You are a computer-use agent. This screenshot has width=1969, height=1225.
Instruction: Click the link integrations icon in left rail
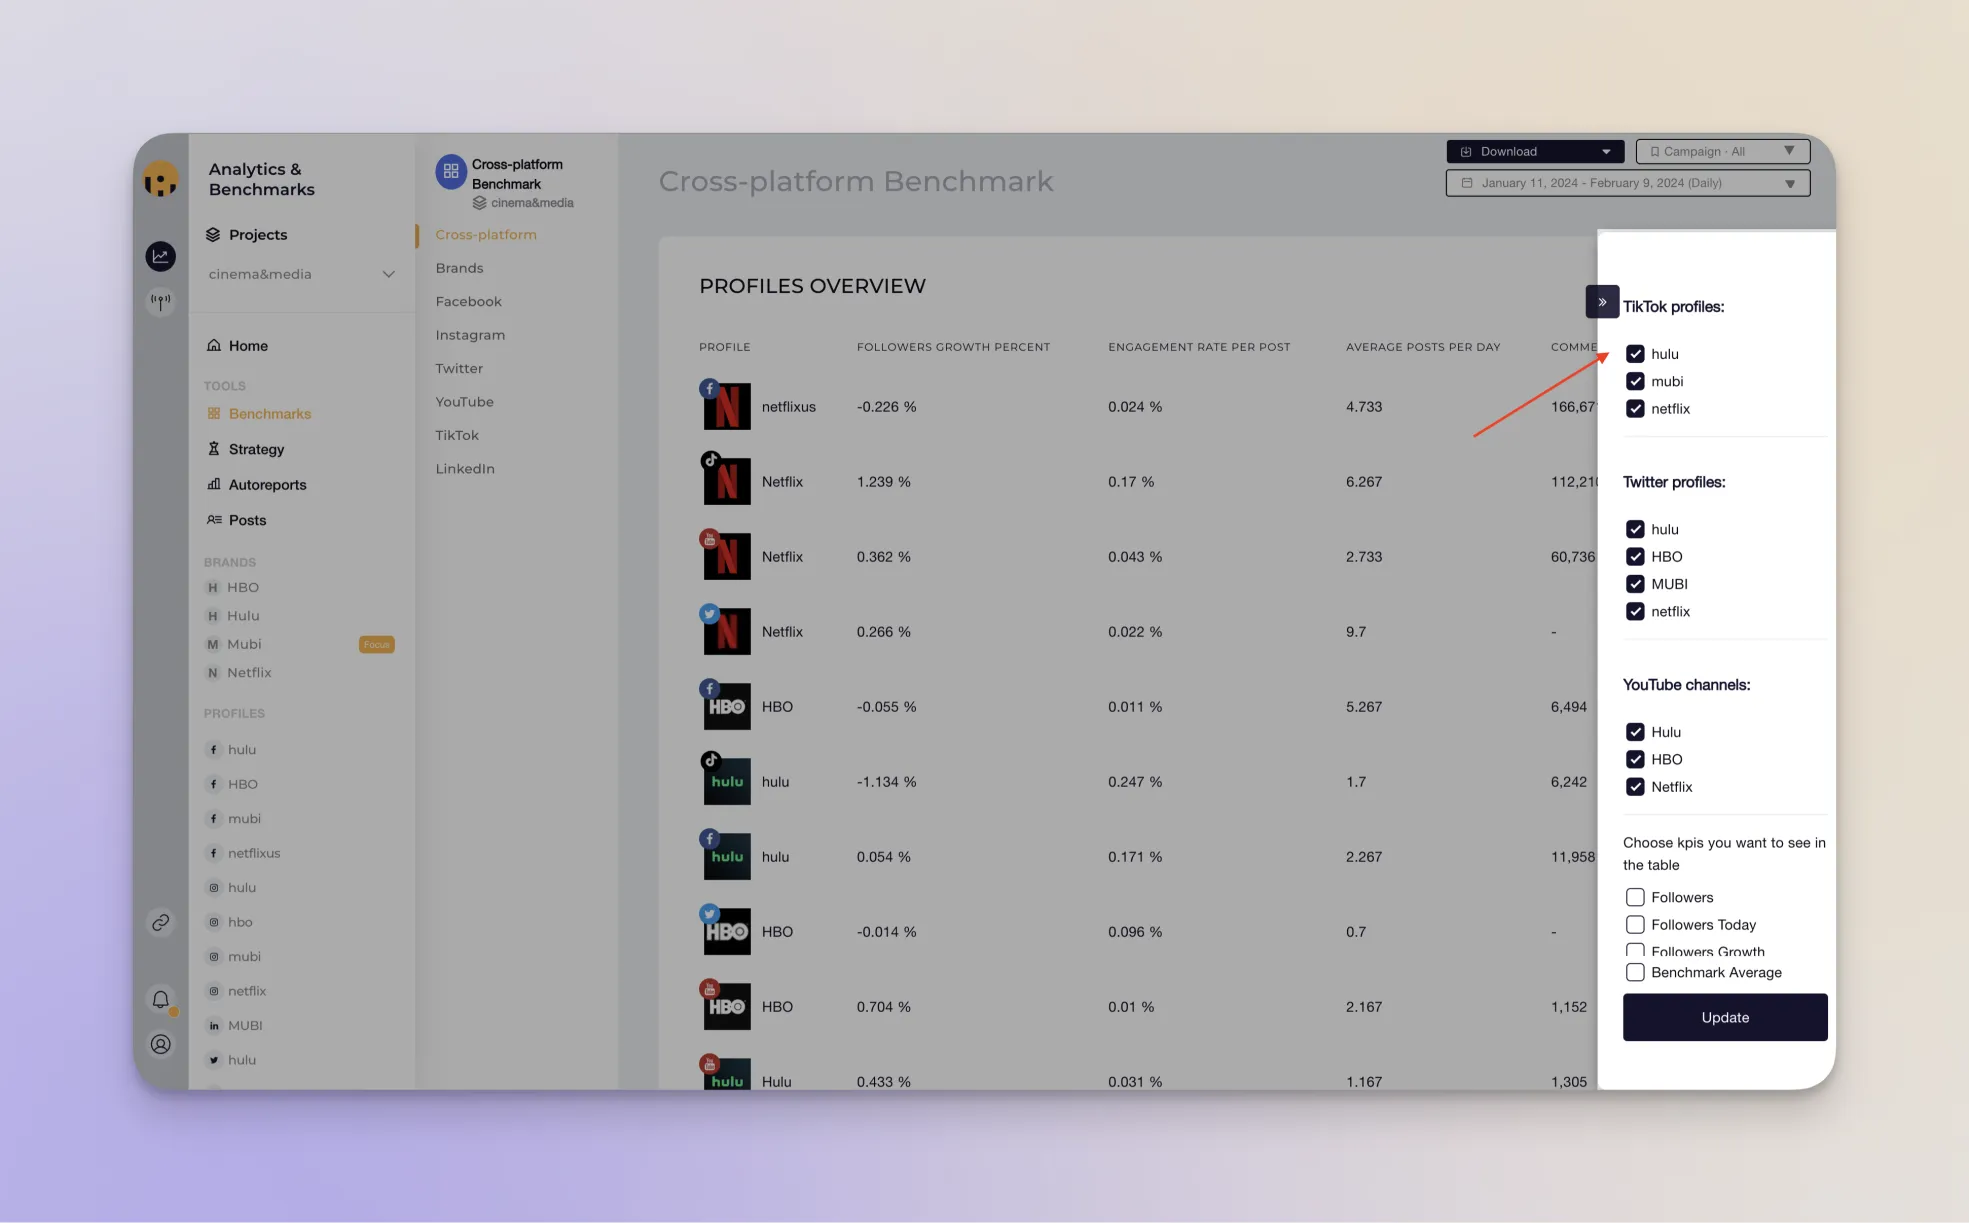160,922
